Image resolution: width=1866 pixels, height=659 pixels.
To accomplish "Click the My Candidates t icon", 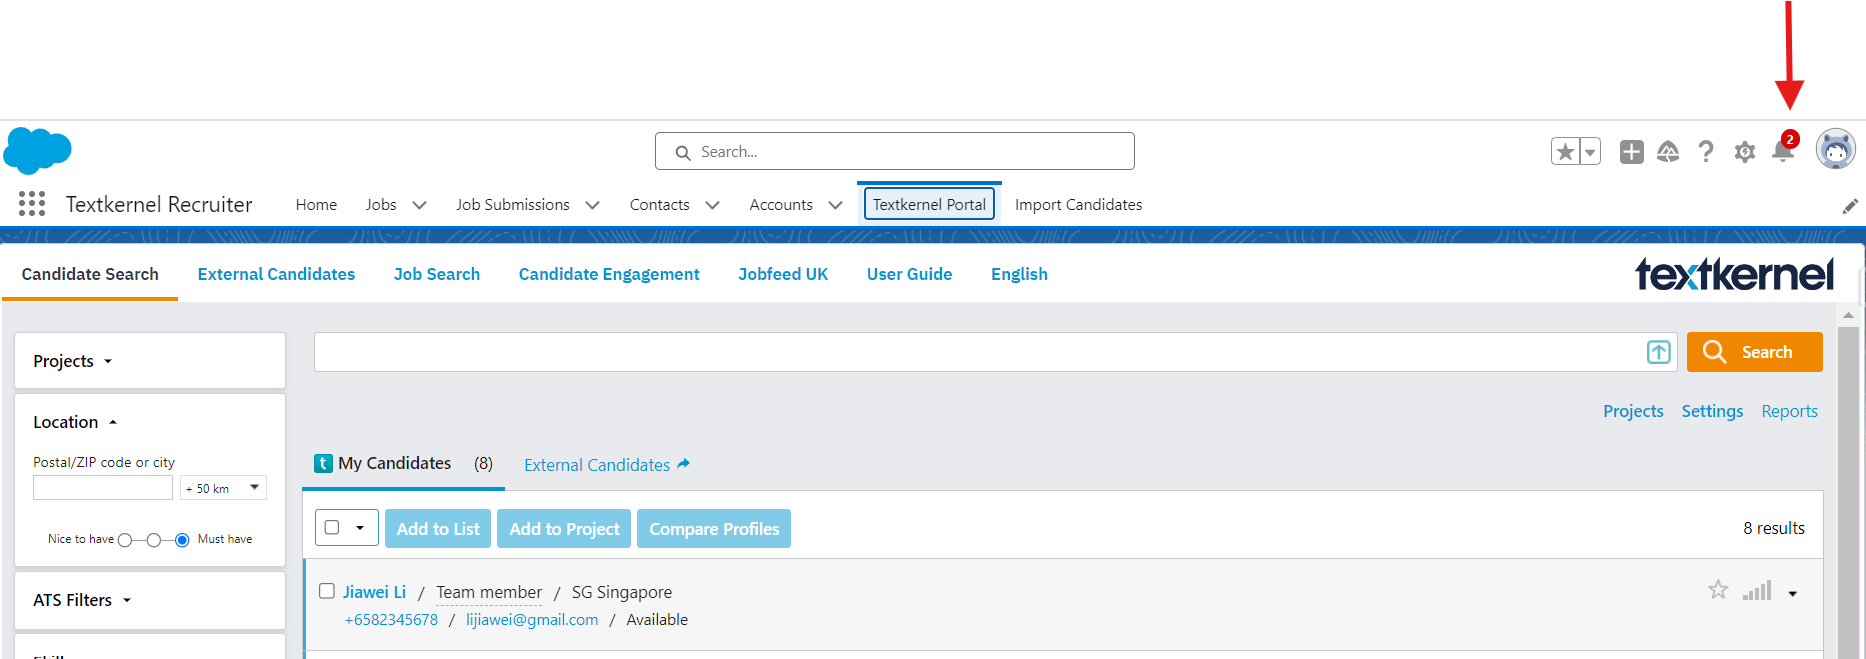I will 323,463.
